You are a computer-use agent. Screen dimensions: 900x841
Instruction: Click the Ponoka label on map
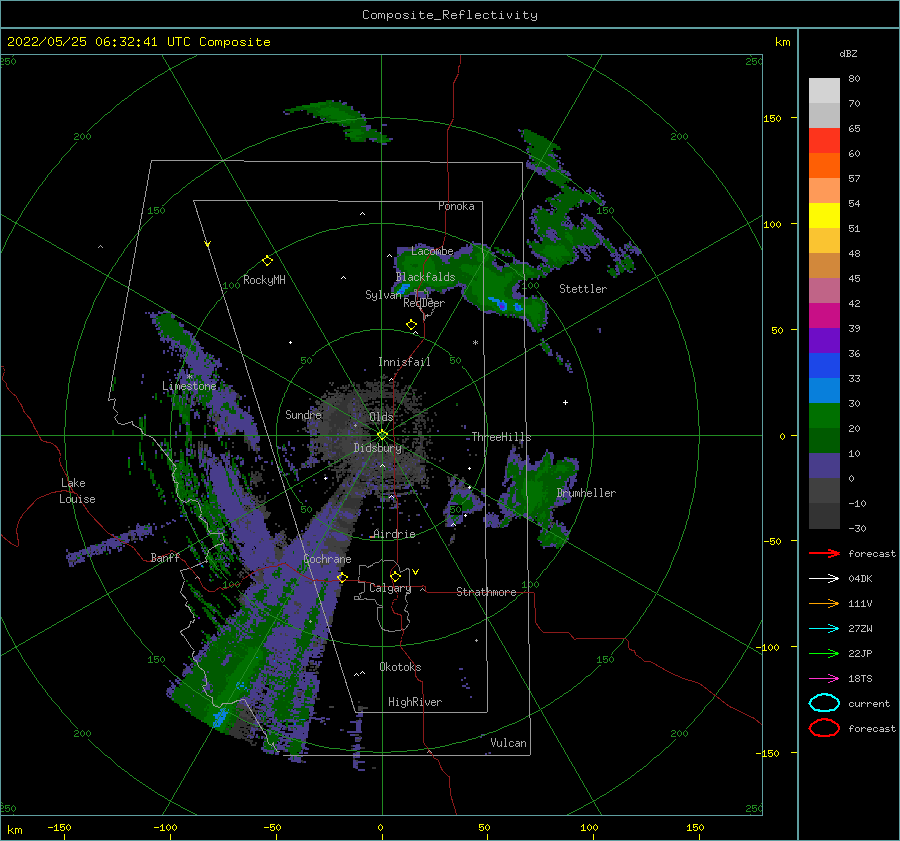456,206
